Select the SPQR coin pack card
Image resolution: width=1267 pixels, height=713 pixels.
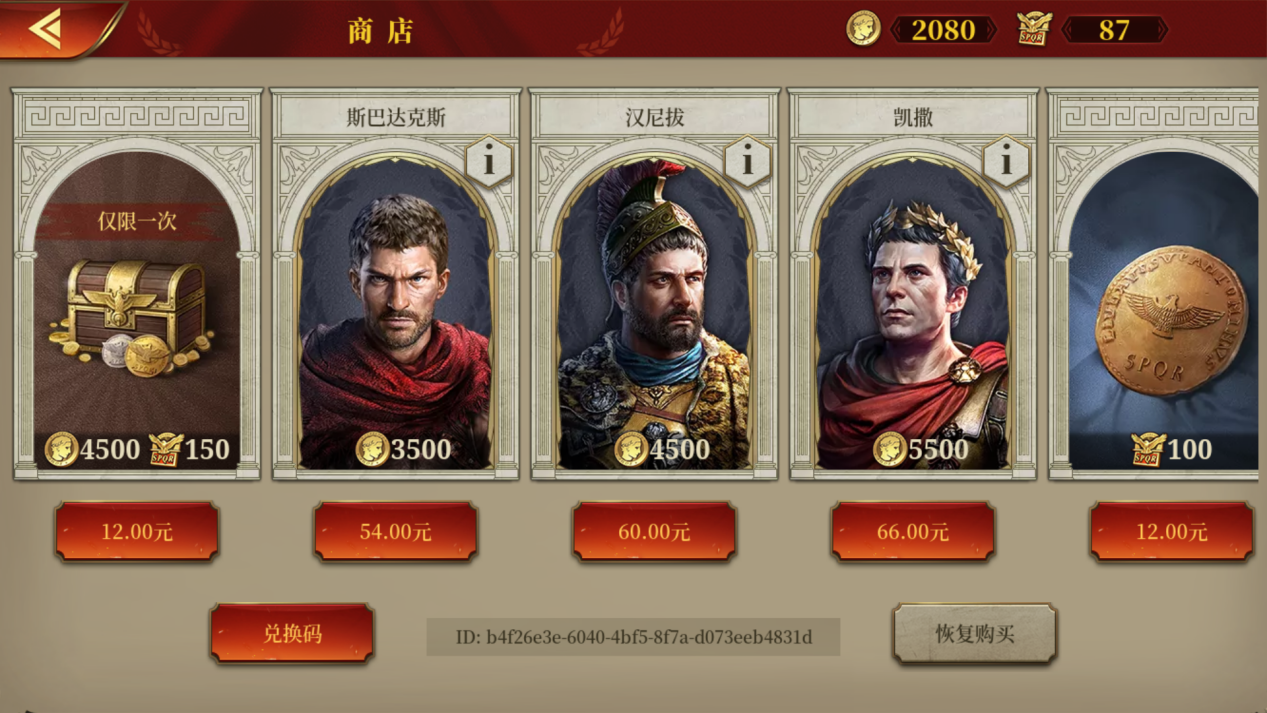(1157, 284)
